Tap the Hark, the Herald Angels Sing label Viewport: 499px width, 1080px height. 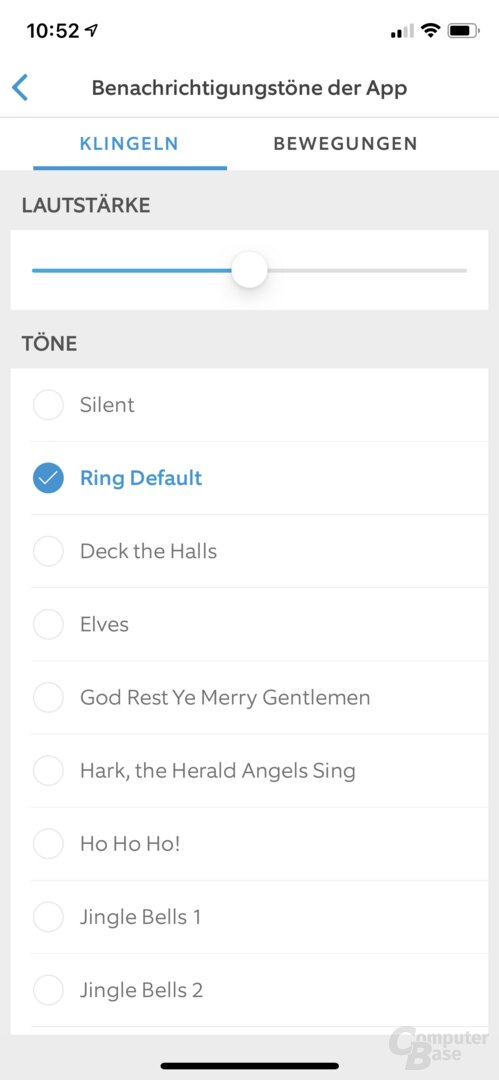point(218,771)
